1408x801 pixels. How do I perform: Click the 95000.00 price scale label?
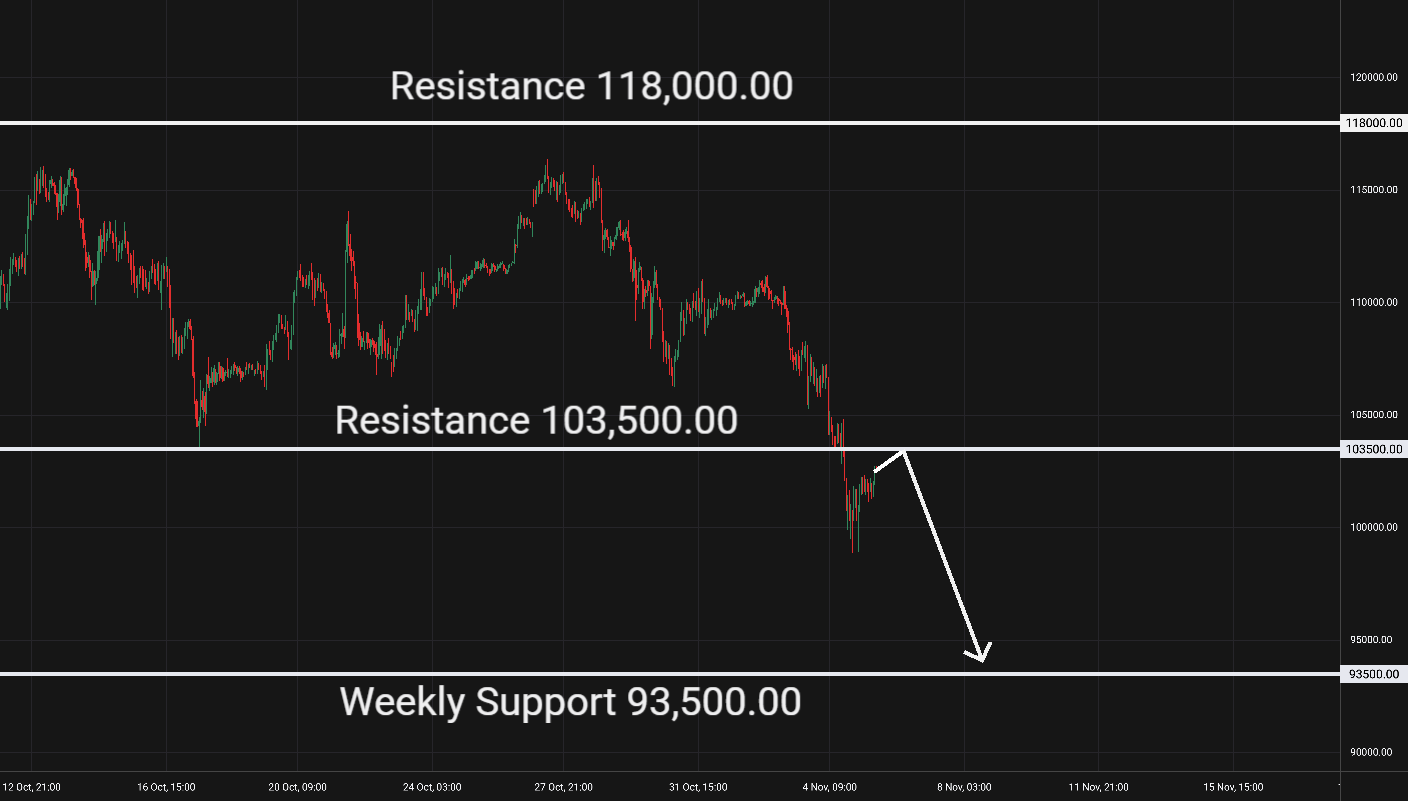point(1370,640)
